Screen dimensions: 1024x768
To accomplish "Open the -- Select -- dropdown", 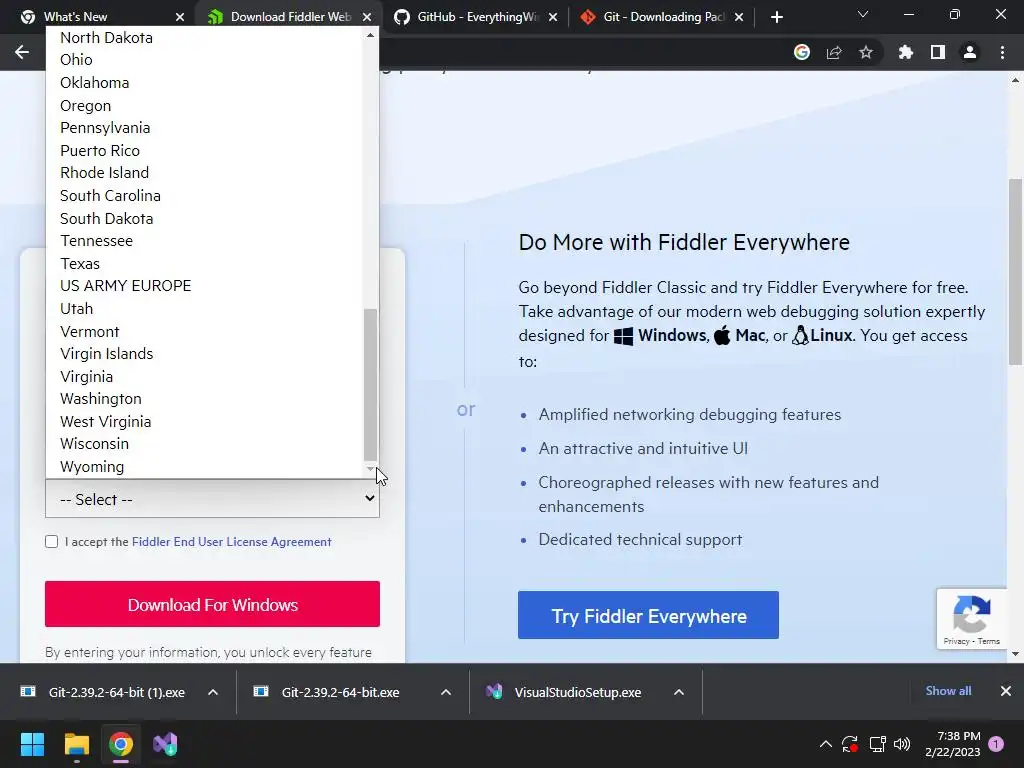I will pyautogui.click(x=212, y=499).
